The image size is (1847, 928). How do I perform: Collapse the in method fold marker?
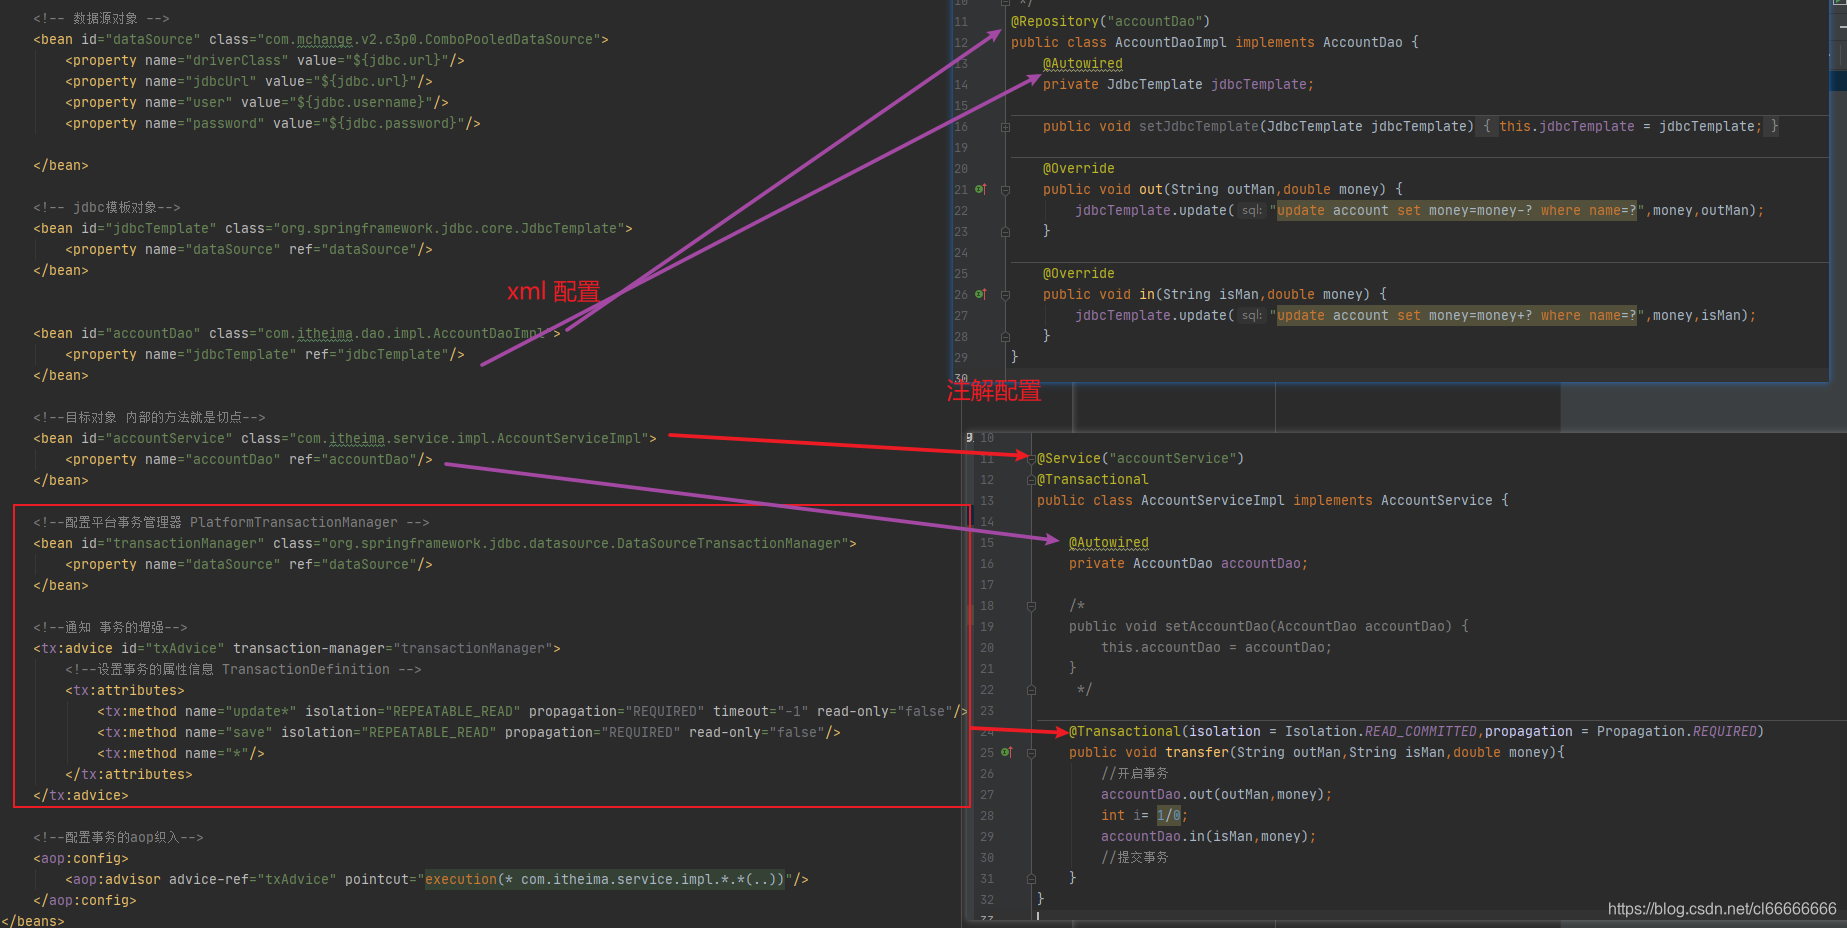point(1005,295)
